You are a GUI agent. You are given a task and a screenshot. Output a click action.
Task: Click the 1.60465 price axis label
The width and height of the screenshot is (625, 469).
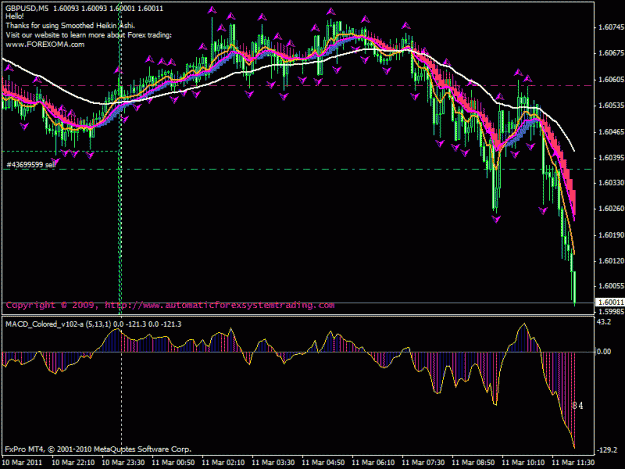pos(611,131)
